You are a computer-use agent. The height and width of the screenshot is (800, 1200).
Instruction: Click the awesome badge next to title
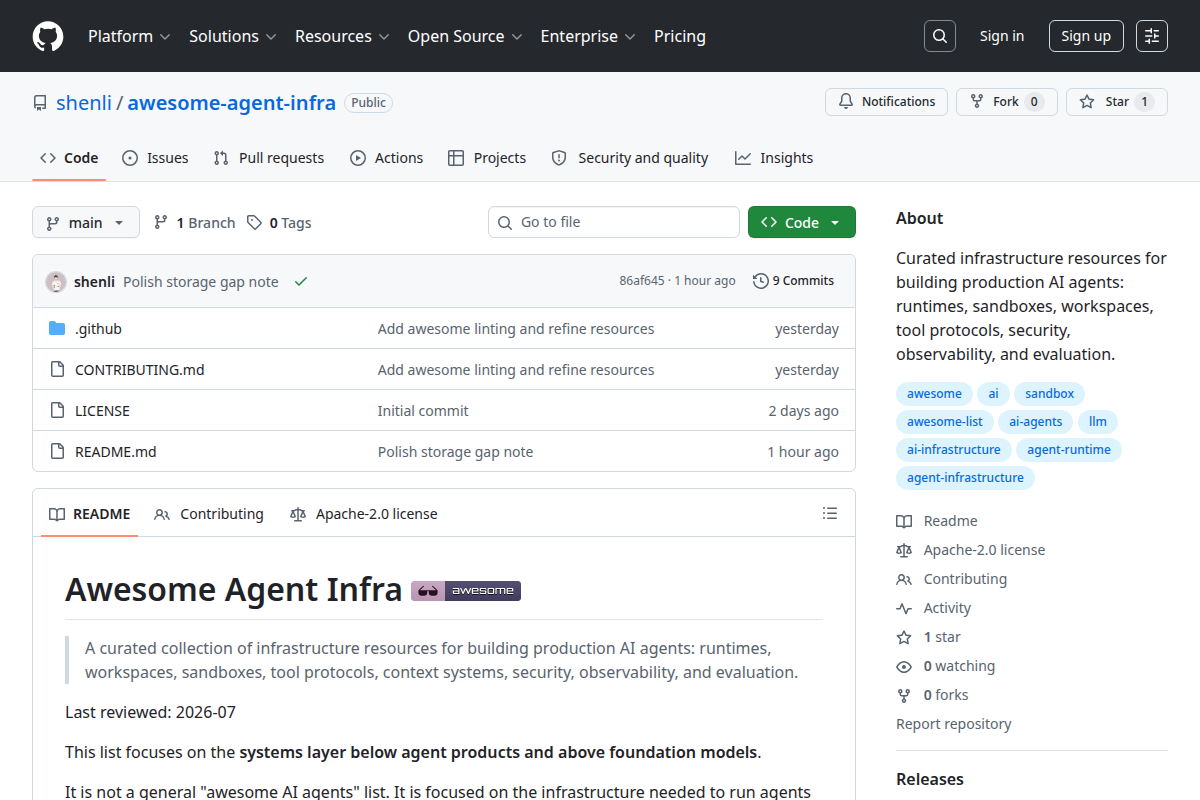pos(466,590)
